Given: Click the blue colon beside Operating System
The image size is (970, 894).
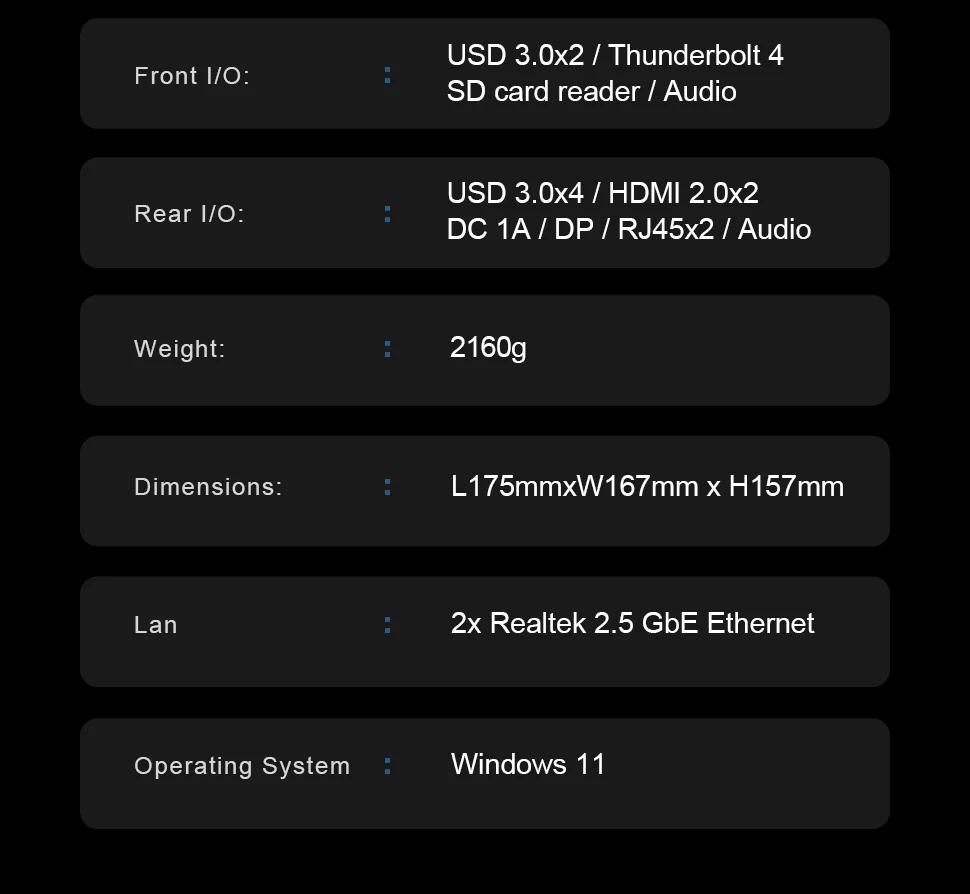Looking at the screenshot, I should (x=388, y=766).
